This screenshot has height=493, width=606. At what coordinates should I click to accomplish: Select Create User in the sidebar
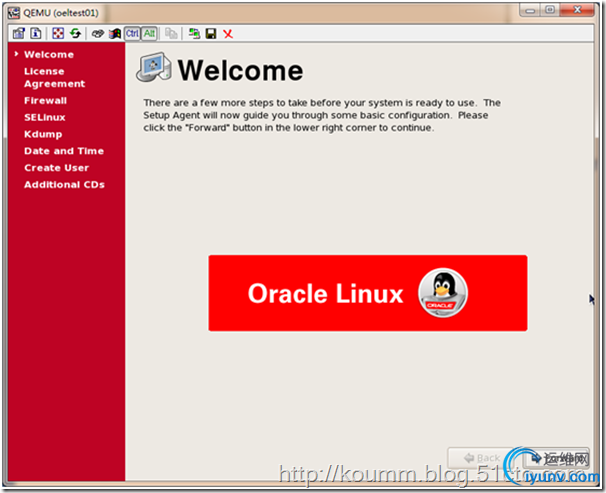56,168
